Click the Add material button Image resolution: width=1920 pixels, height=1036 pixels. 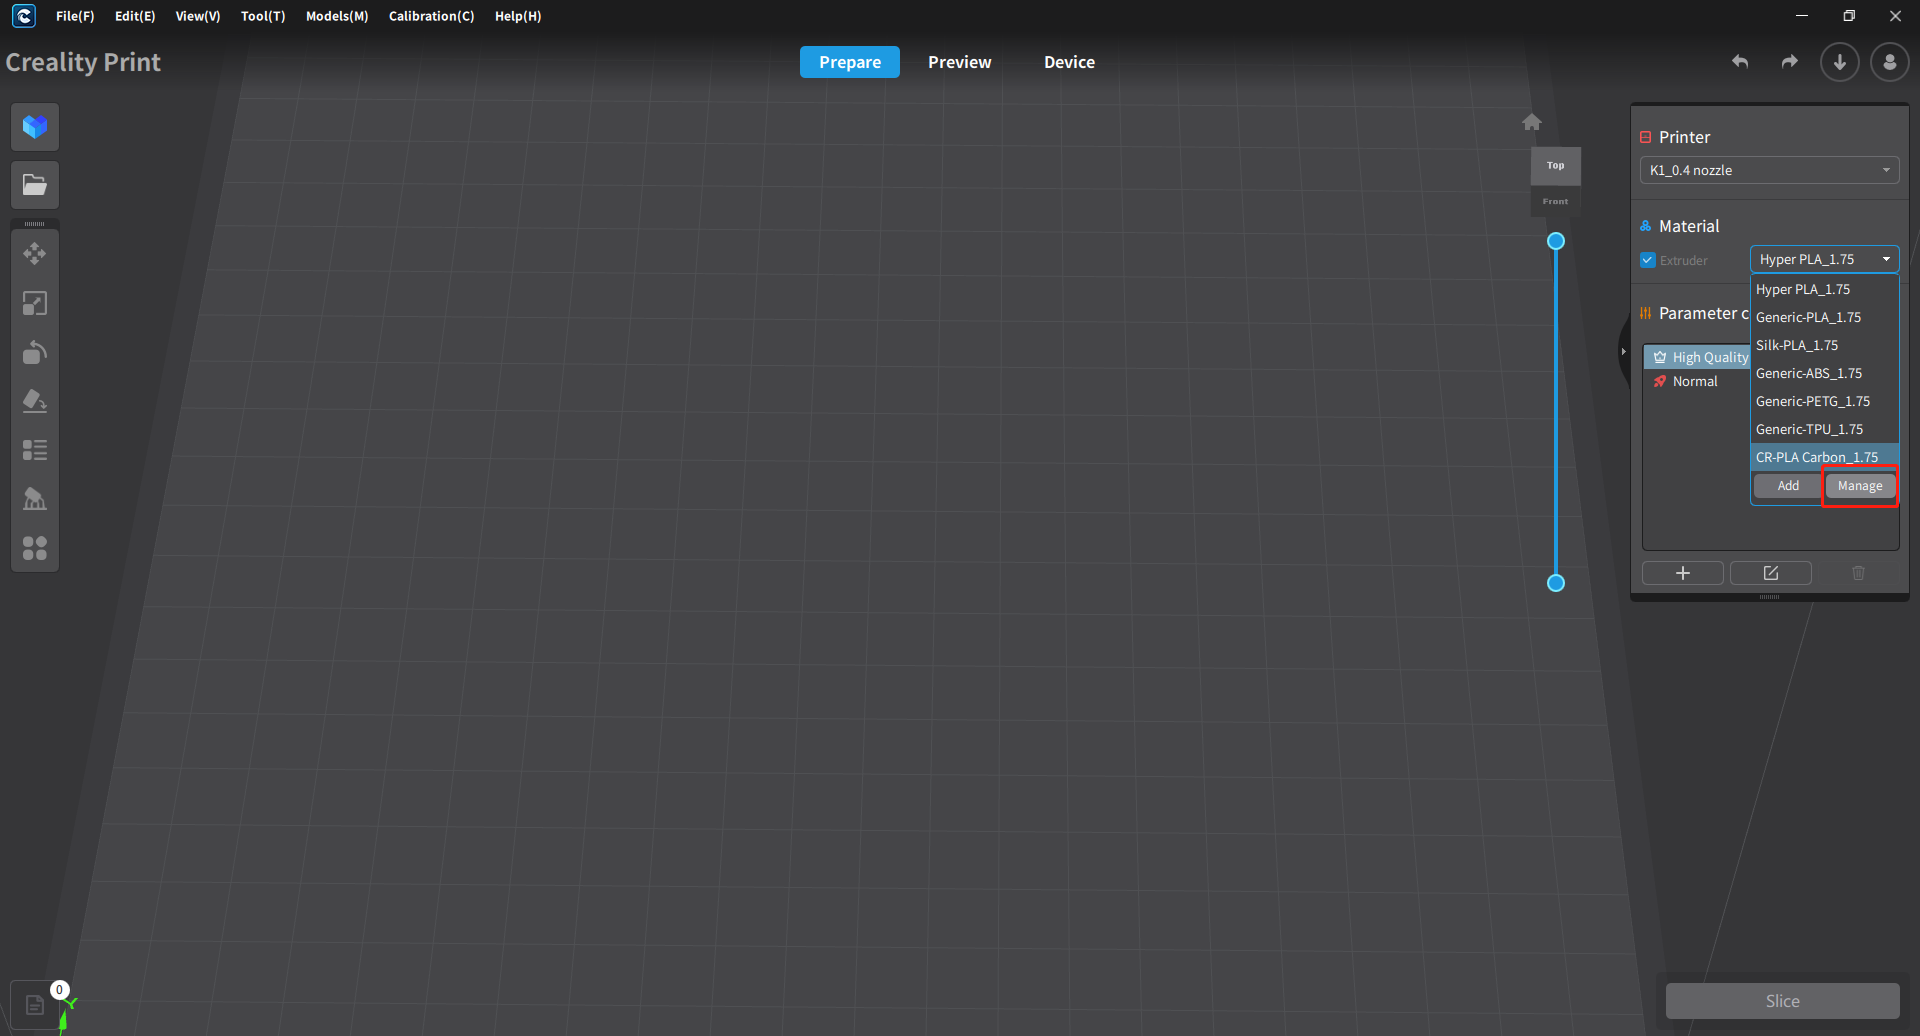(1788, 486)
